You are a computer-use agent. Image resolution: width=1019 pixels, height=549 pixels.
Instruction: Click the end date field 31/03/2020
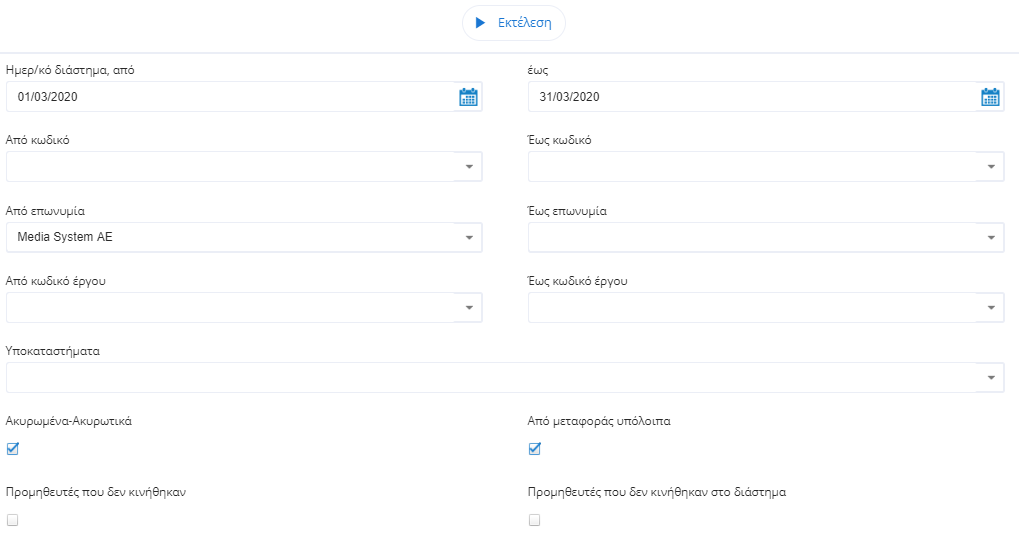click(750, 97)
